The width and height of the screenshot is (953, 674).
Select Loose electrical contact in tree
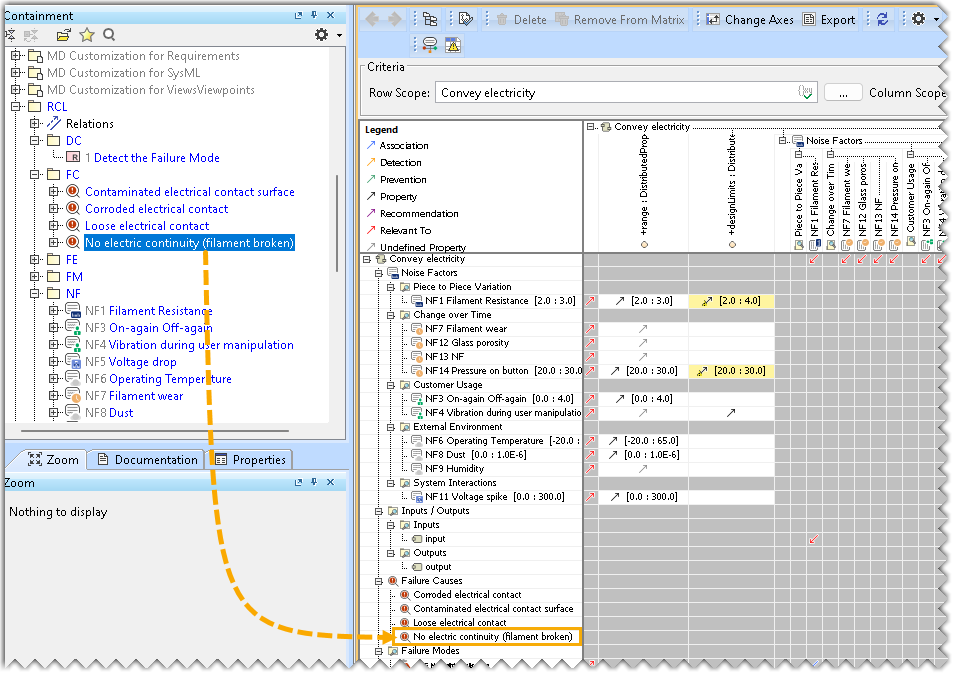(147, 226)
